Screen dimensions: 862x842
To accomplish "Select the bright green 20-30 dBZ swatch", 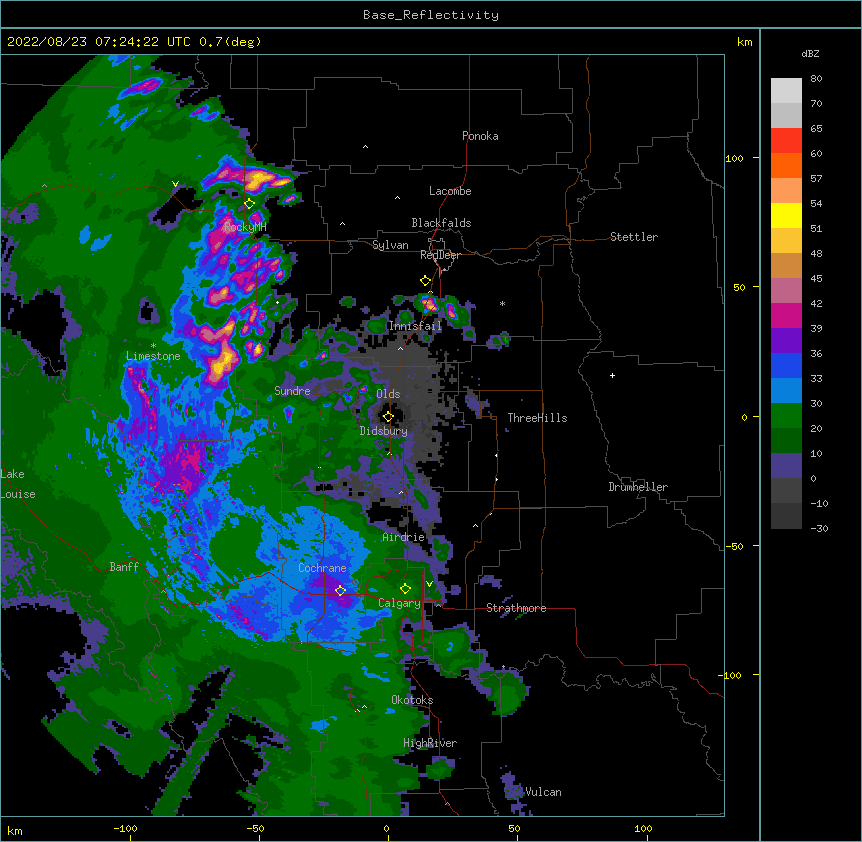I will click(786, 416).
